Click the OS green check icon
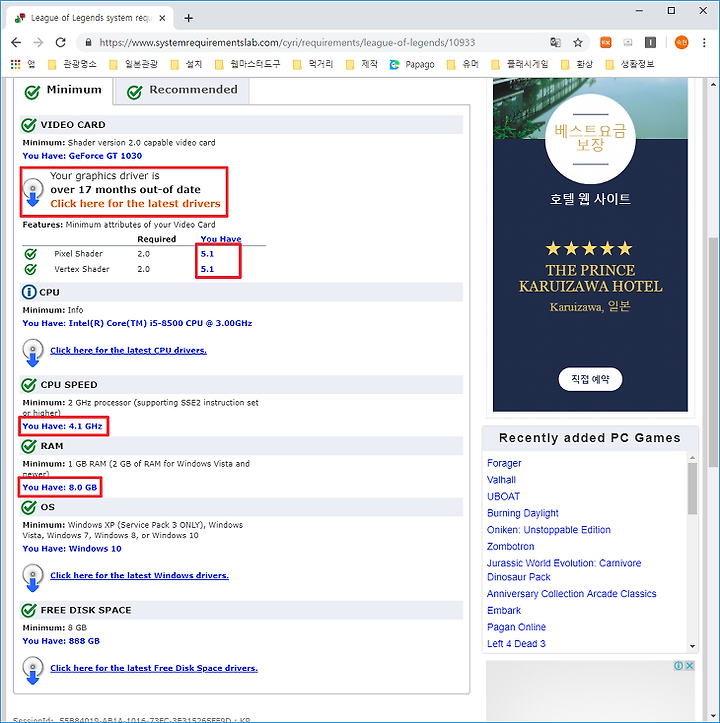 pos(29,507)
